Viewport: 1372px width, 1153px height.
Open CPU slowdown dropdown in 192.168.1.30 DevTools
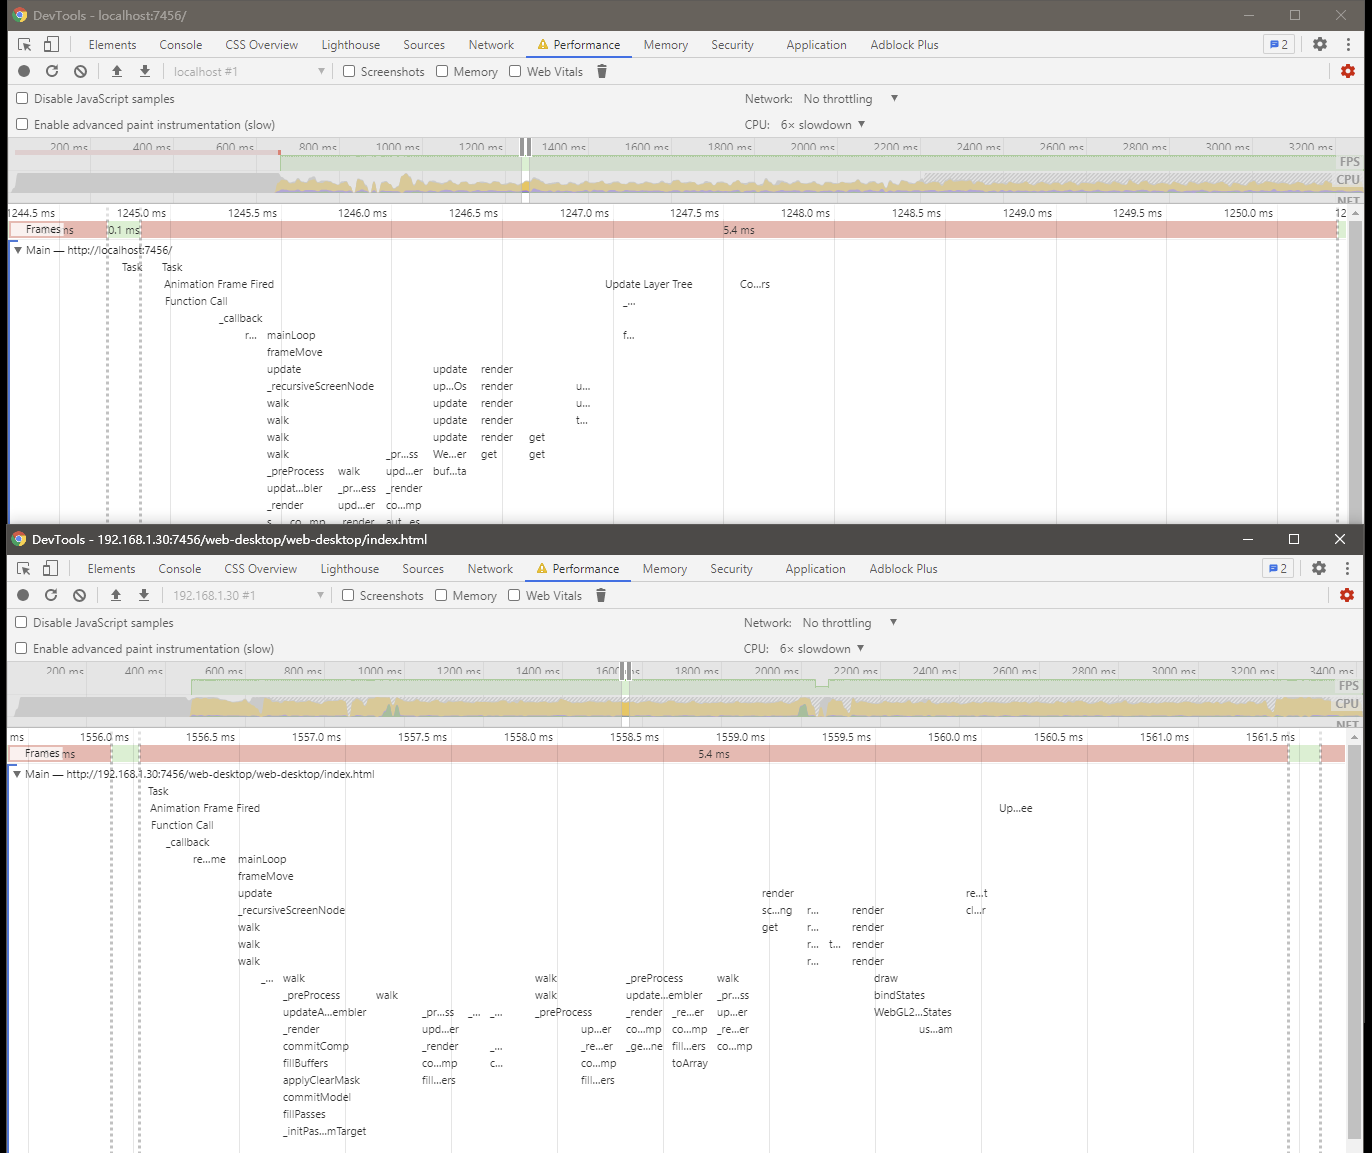tap(822, 649)
